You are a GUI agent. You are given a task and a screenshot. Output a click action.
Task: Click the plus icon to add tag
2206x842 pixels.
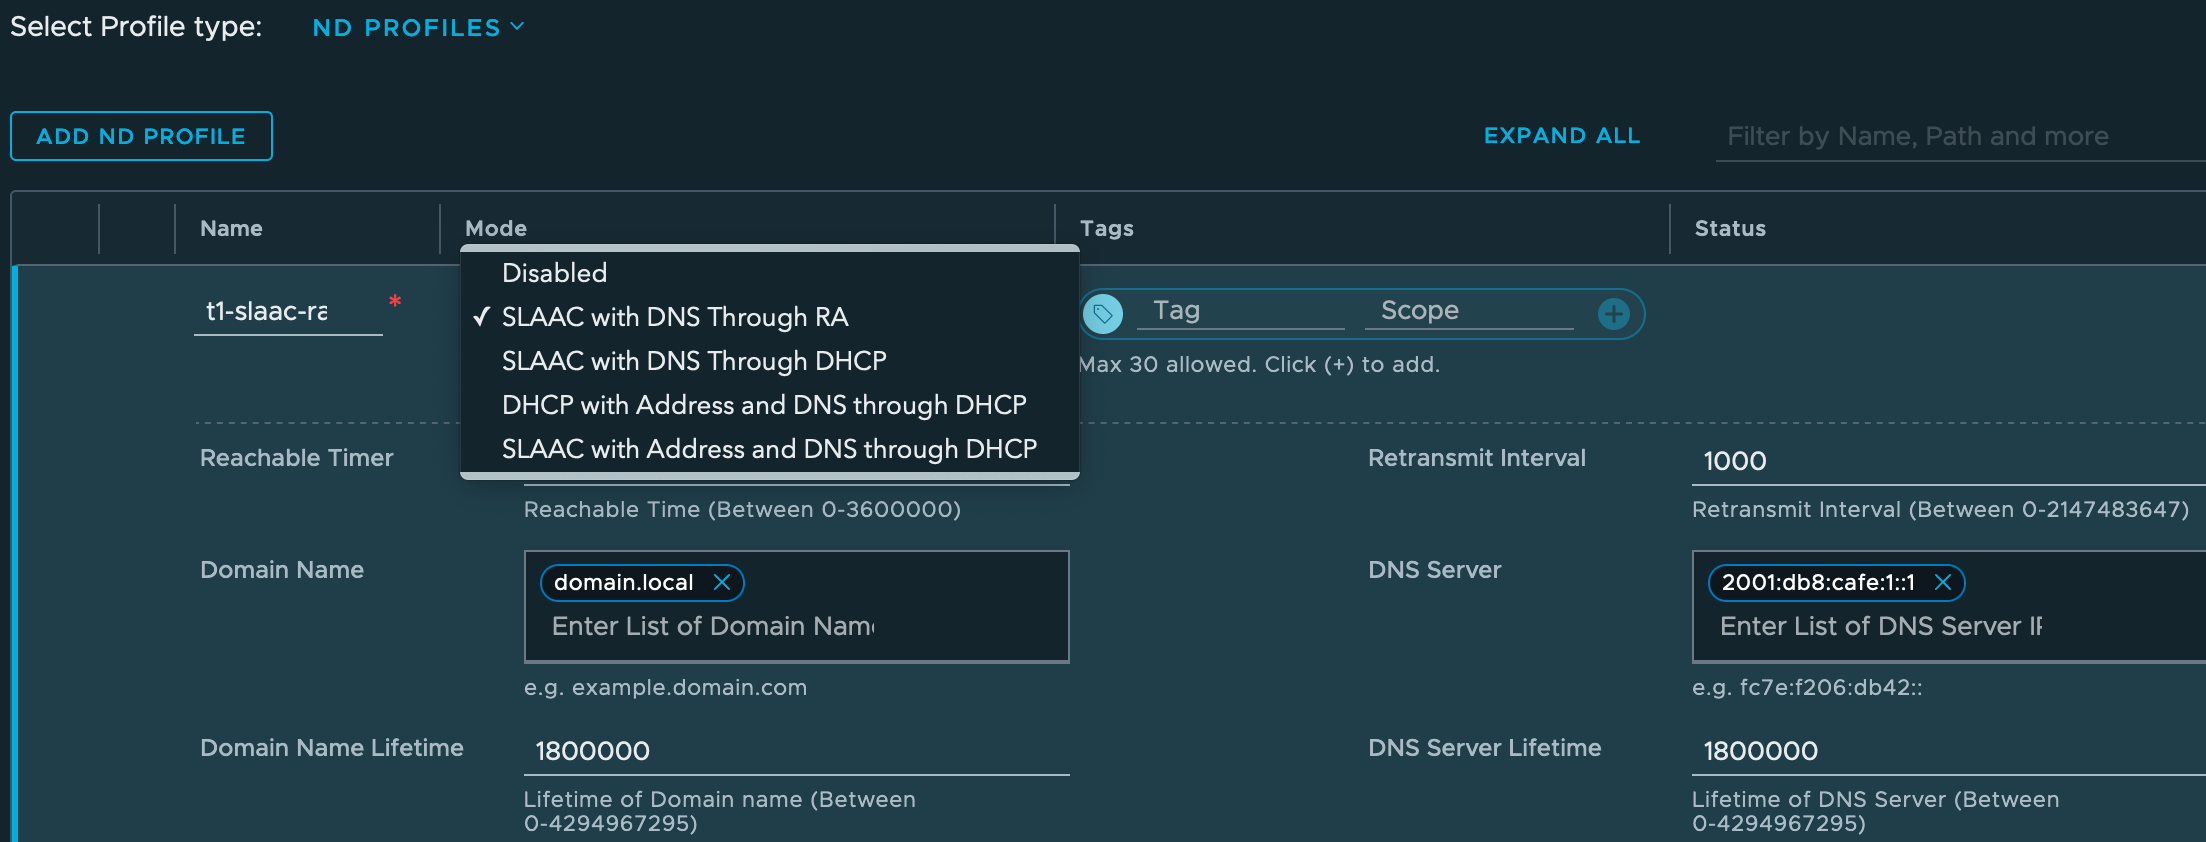(x=1613, y=314)
